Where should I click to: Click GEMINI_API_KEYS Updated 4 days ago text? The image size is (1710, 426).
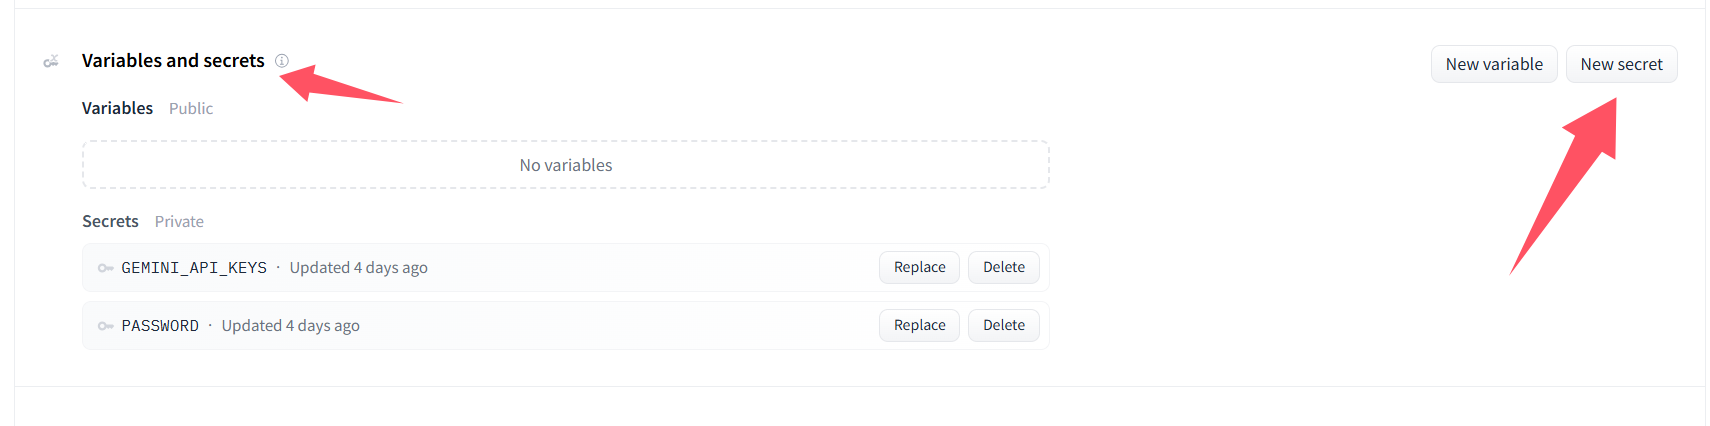tap(358, 268)
